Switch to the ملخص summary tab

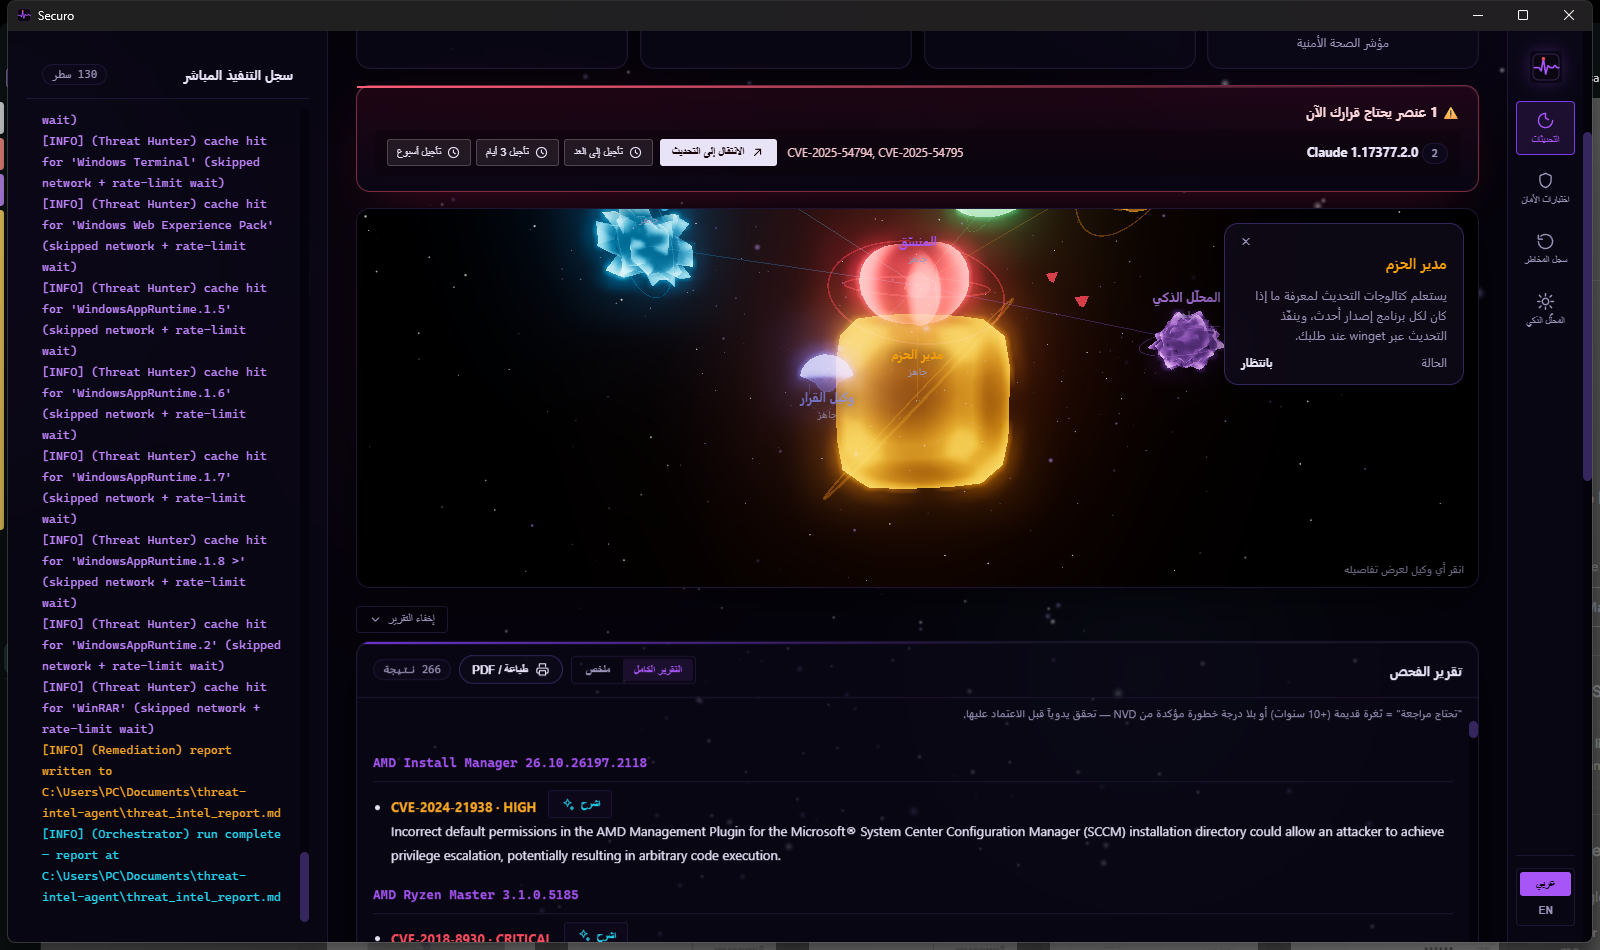tap(598, 670)
